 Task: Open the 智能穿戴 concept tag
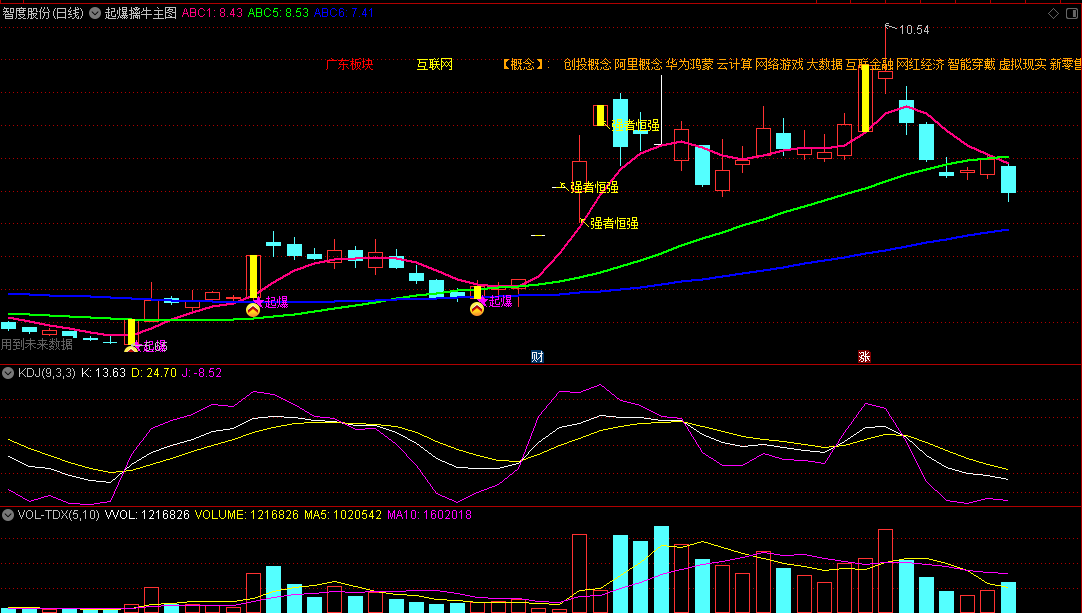click(972, 64)
